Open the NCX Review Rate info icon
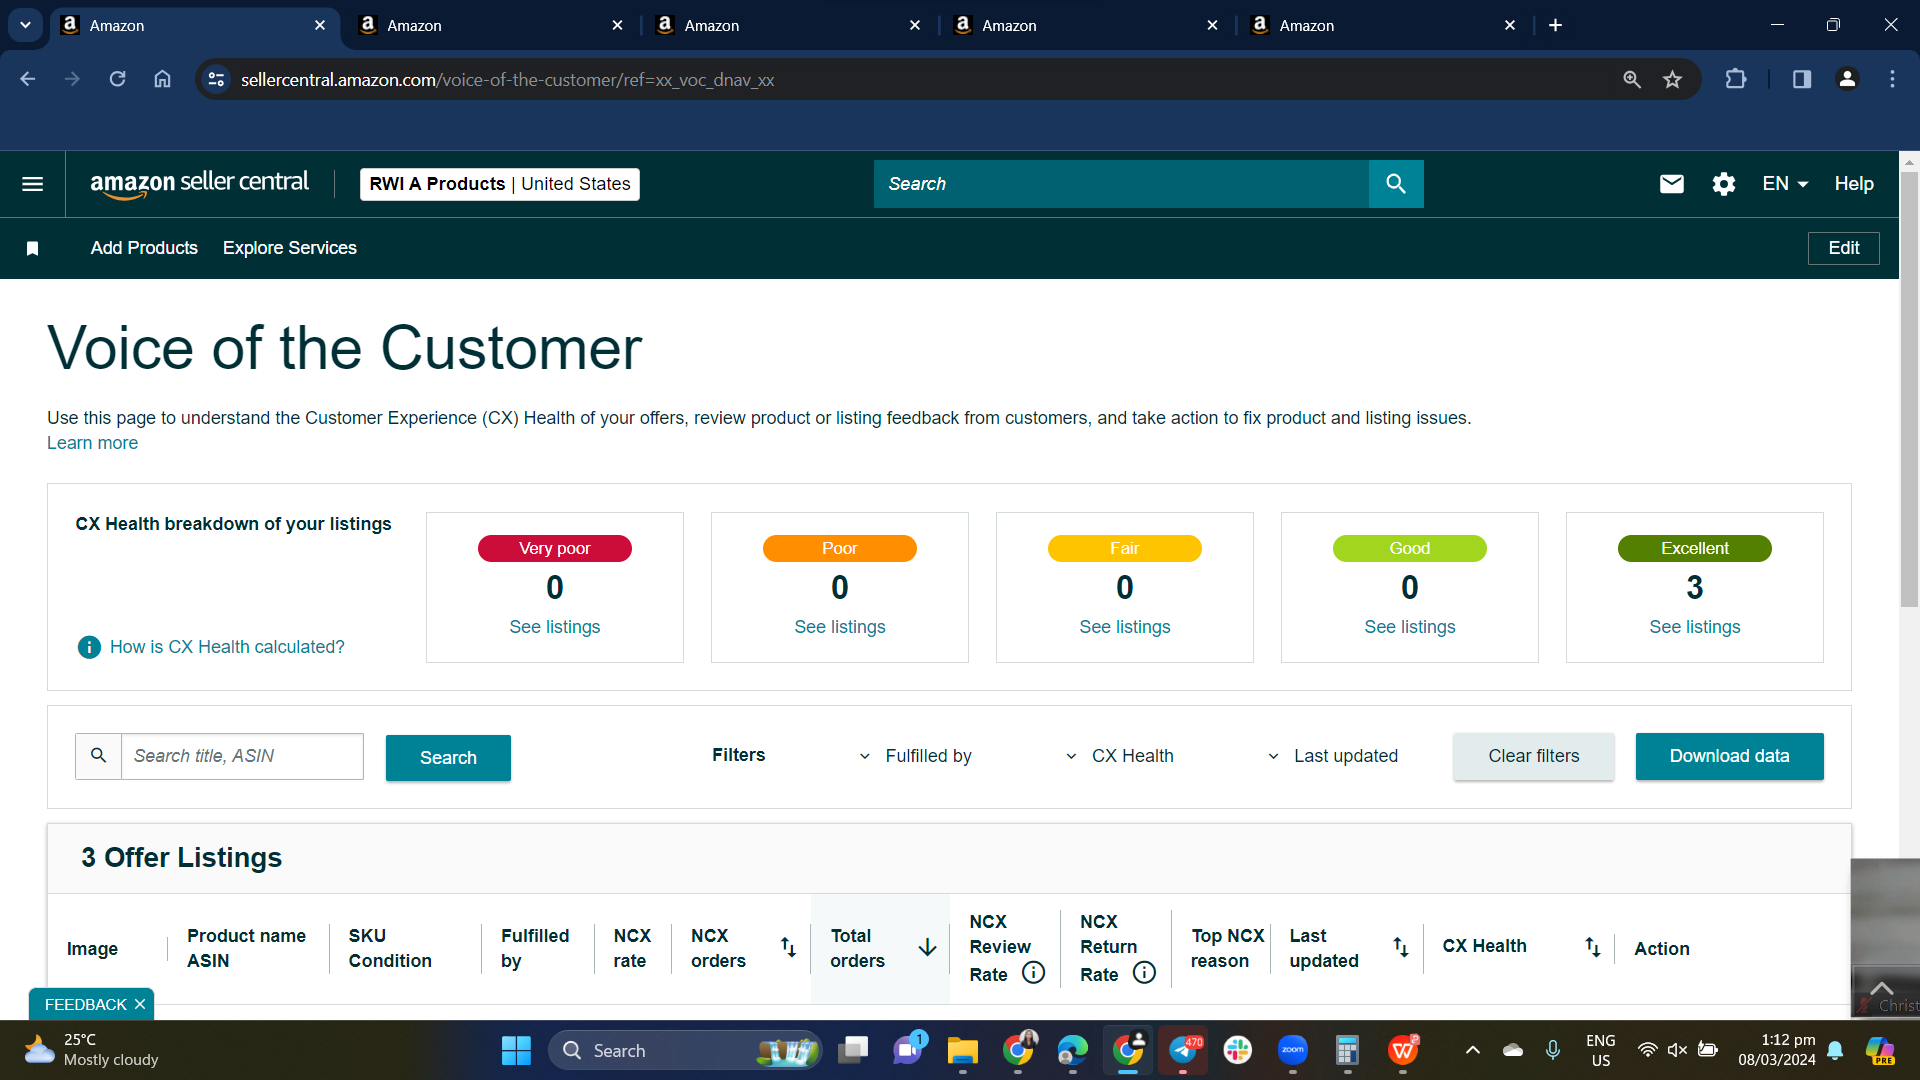 1034,973
